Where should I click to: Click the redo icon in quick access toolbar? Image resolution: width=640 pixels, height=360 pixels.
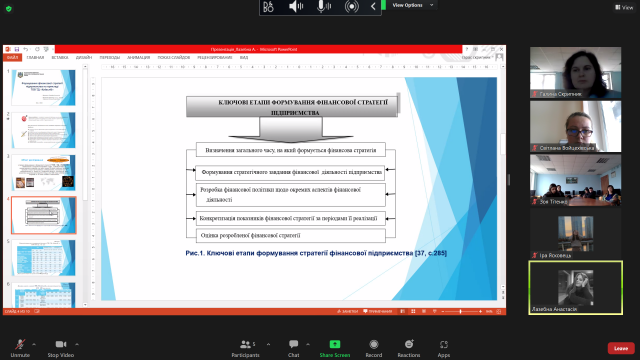pos(37,49)
